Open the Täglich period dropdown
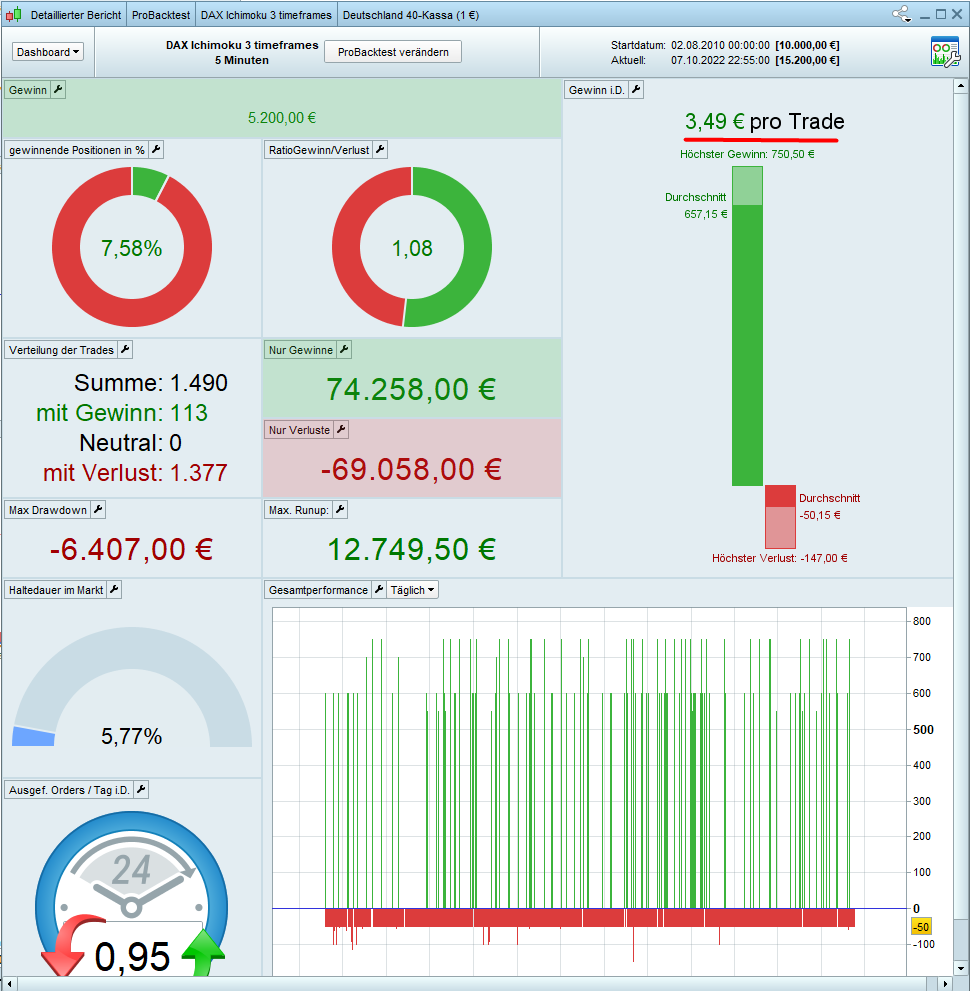This screenshot has width=970, height=991. point(412,590)
